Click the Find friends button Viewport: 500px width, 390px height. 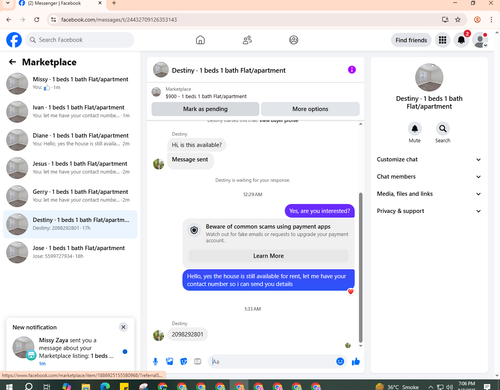pos(411,40)
